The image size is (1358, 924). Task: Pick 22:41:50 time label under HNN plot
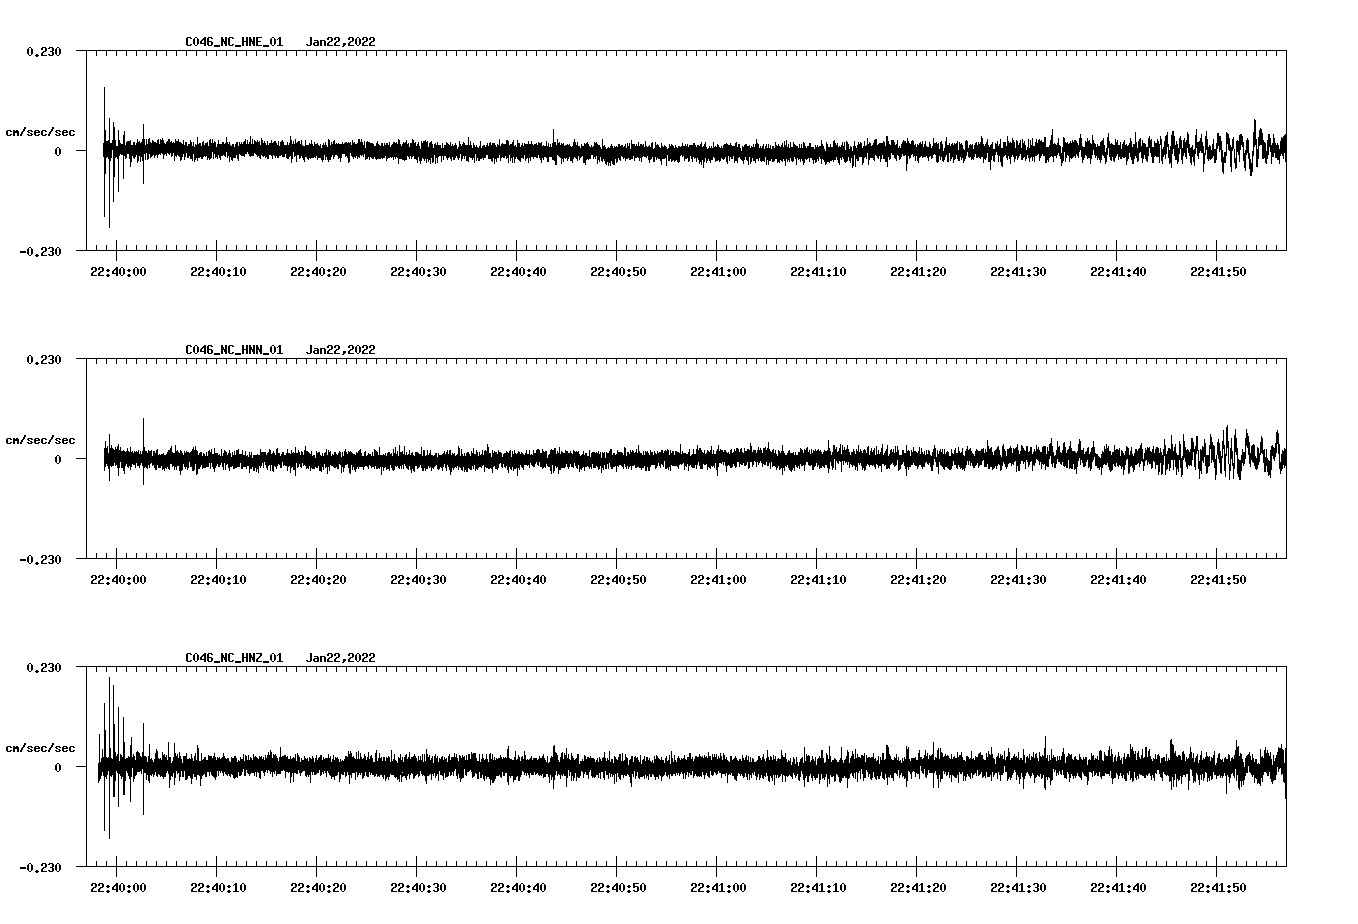click(1218, 580)
